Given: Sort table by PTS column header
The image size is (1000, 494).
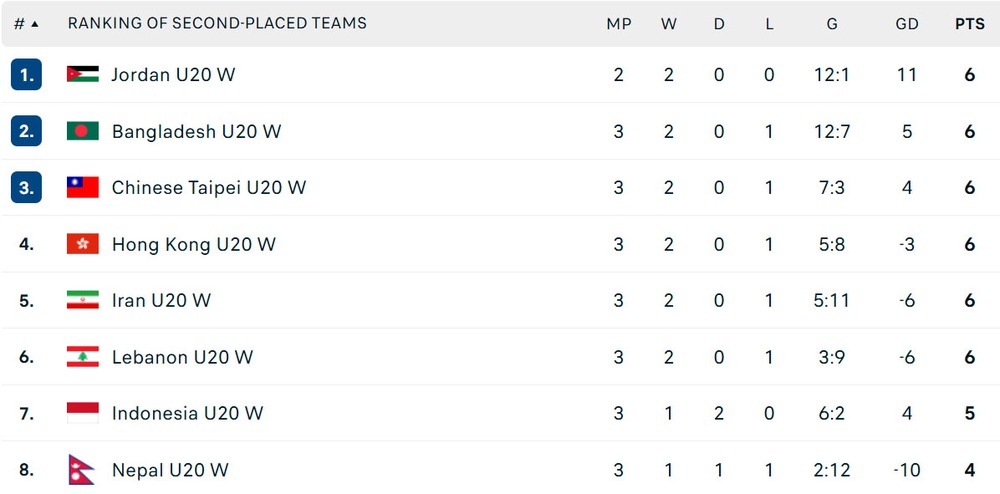Looking at the screenshot, I should pos(969,24).
